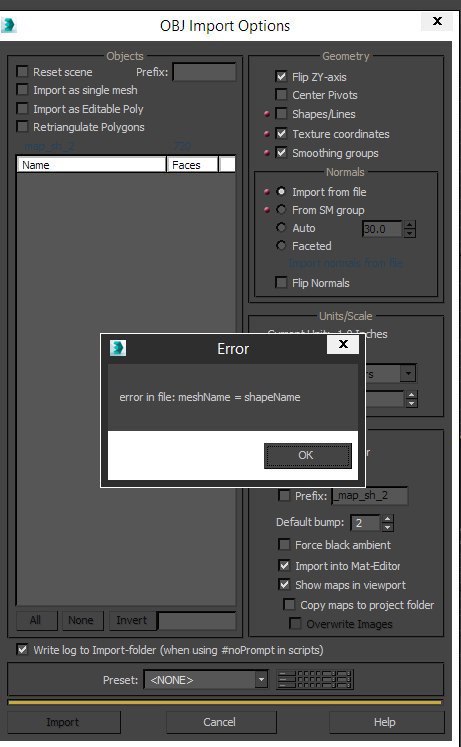Close the OBJ Import Options window

[437, 21]
